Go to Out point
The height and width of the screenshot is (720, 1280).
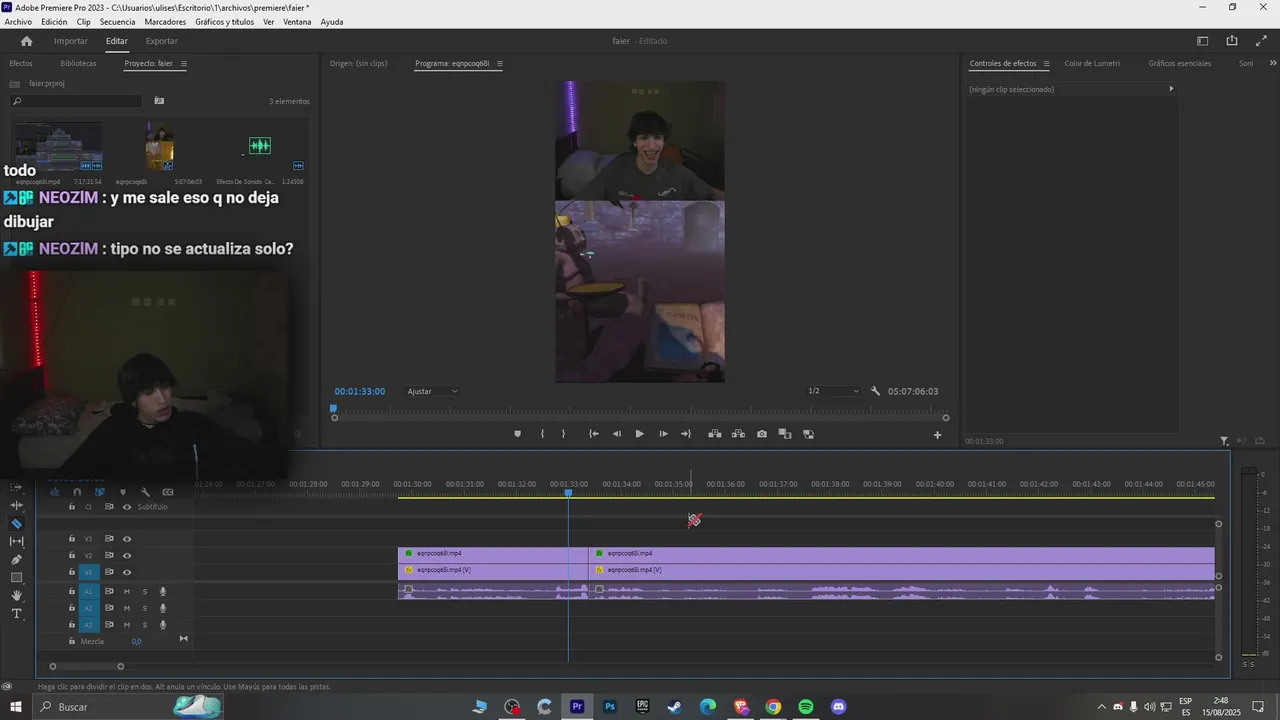click(686, 434)
